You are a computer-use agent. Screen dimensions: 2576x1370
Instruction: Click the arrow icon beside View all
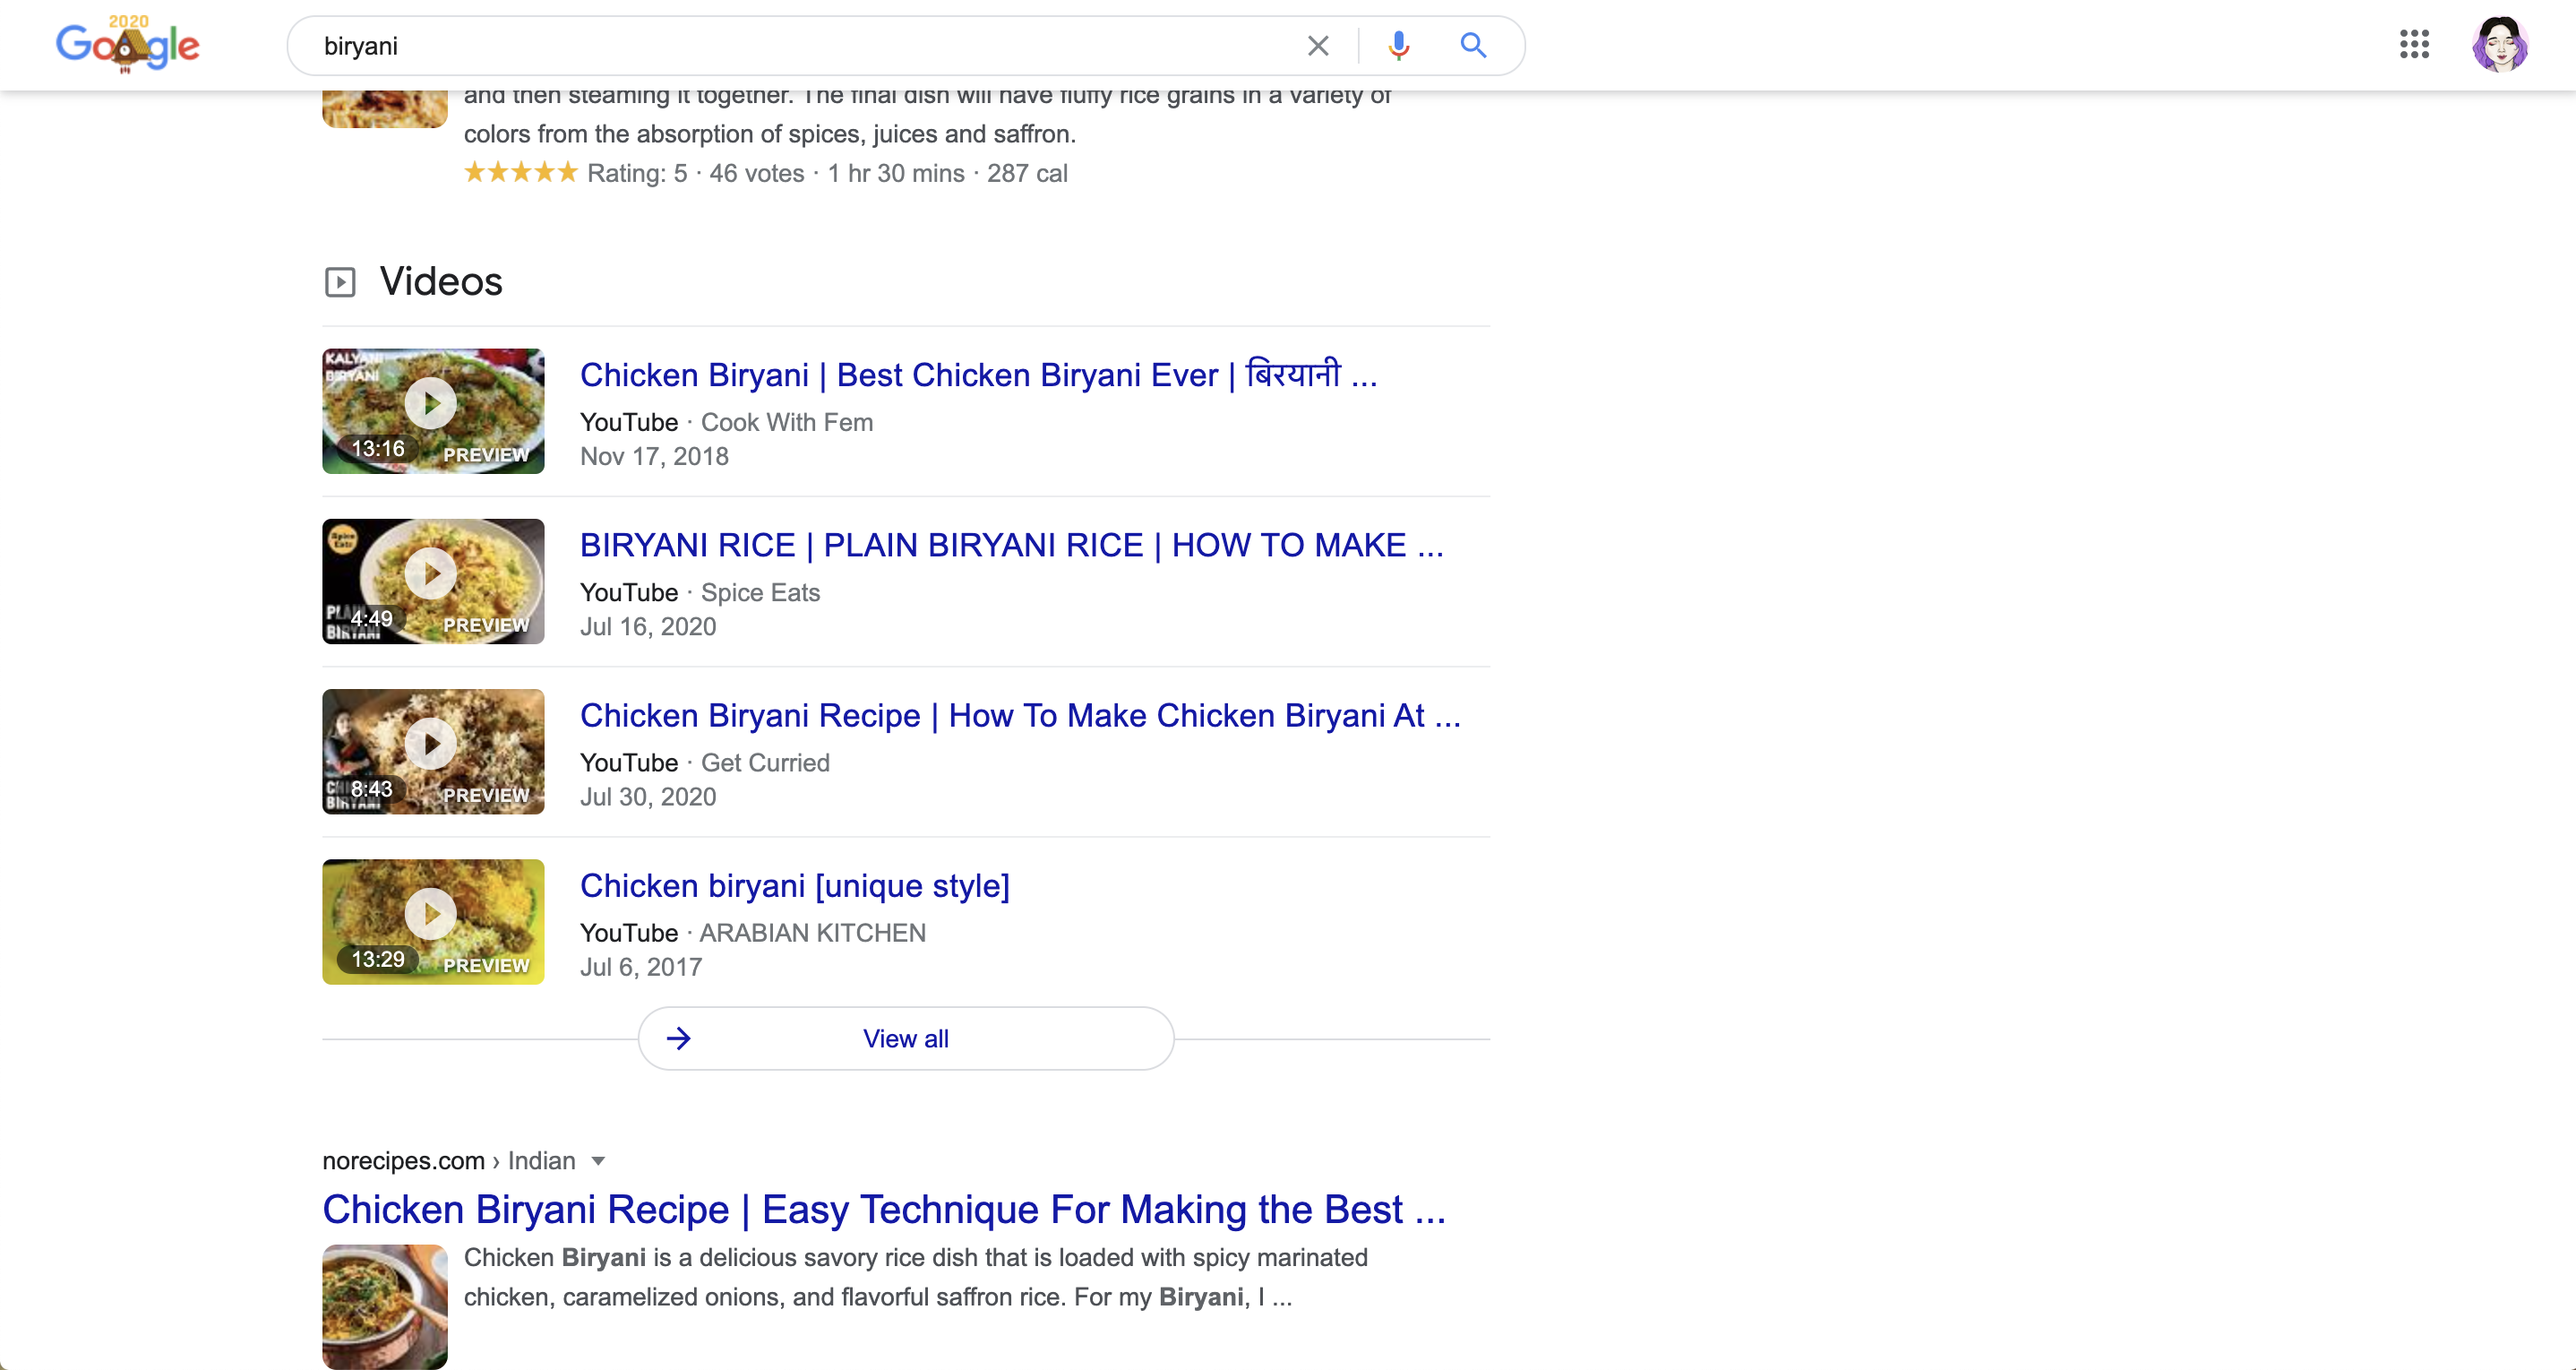(679, 1038)
